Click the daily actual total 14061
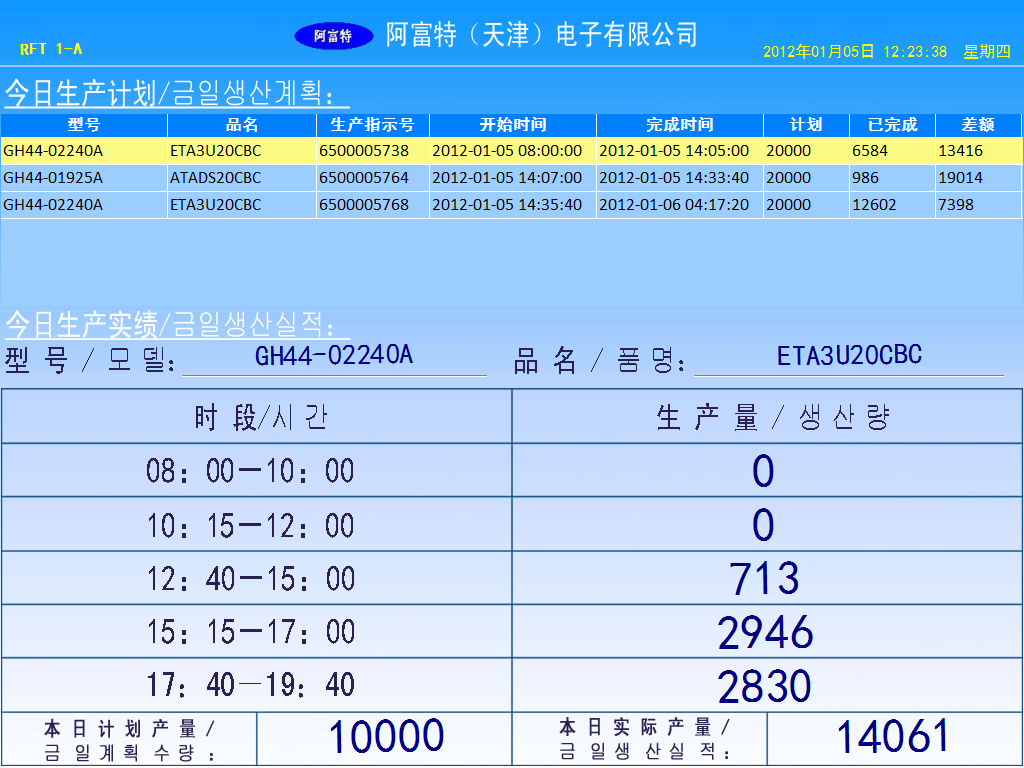 [x=894, y=737]
